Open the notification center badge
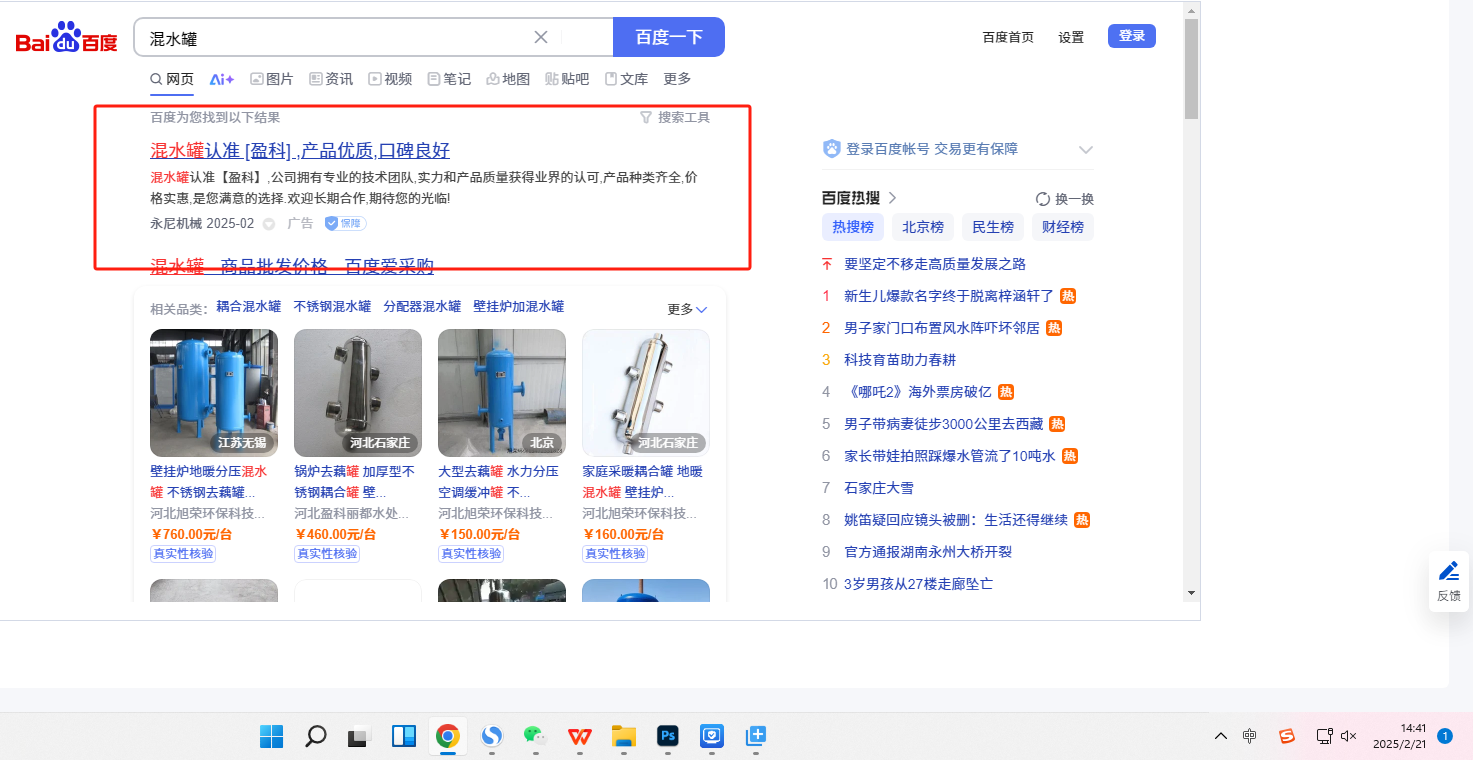 click(1445, 736)
